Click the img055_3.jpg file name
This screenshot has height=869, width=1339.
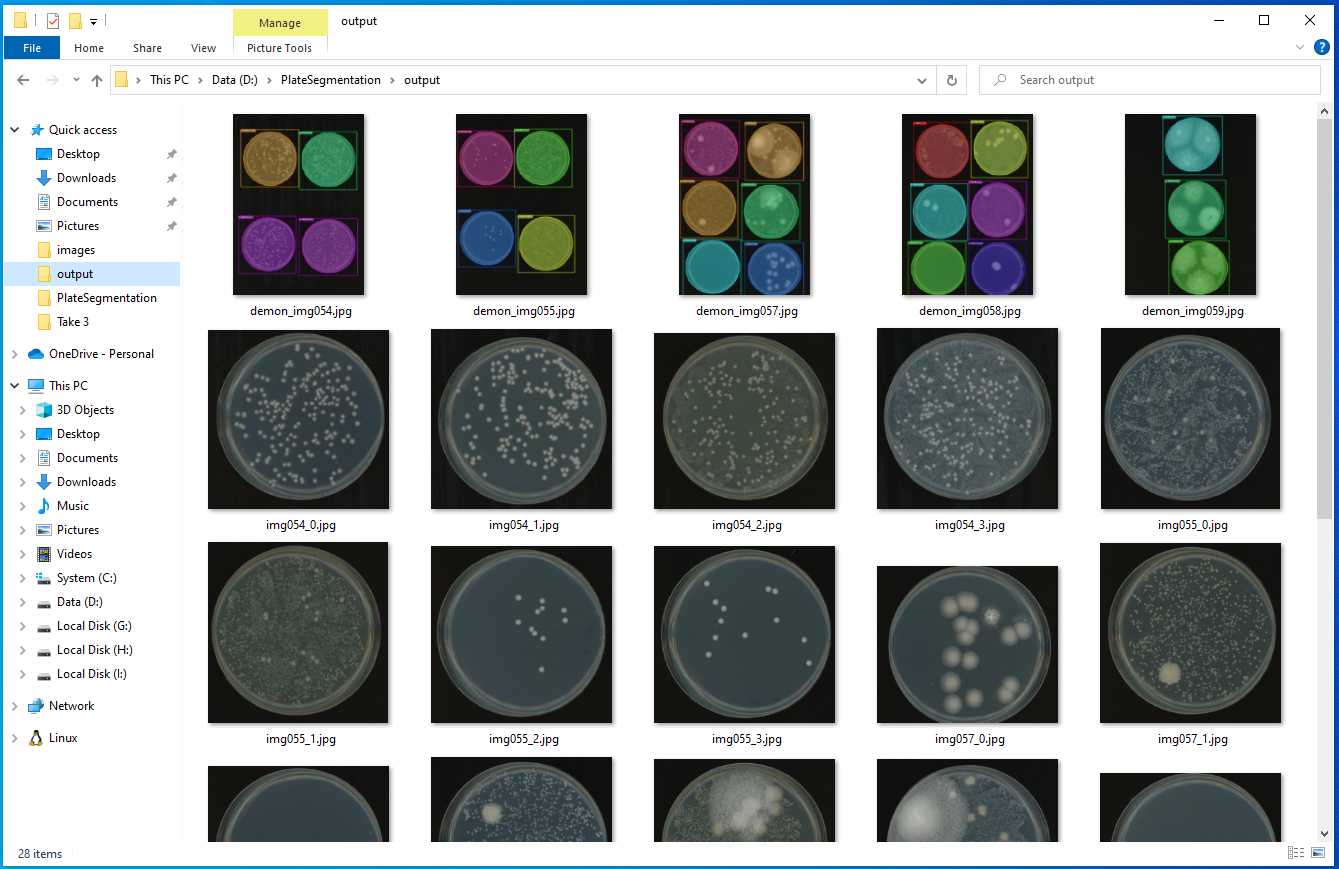point(747,739)
